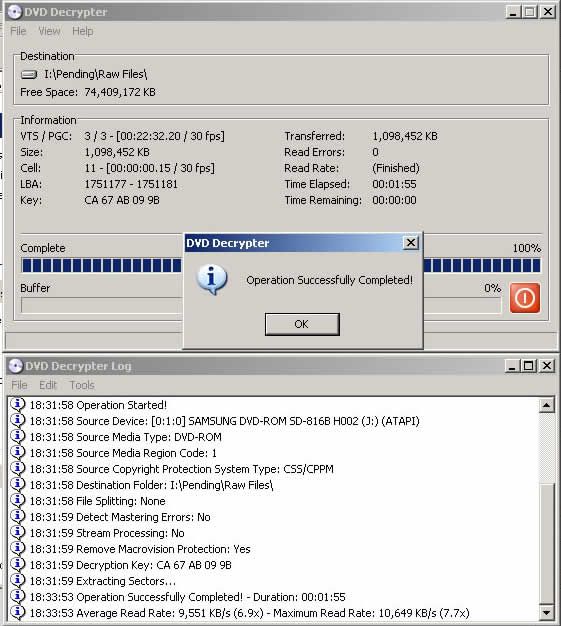This screenshot has height=626, width=561.
Task: Click Transferred value 1,098,452 KB
Action: [405, 136]
